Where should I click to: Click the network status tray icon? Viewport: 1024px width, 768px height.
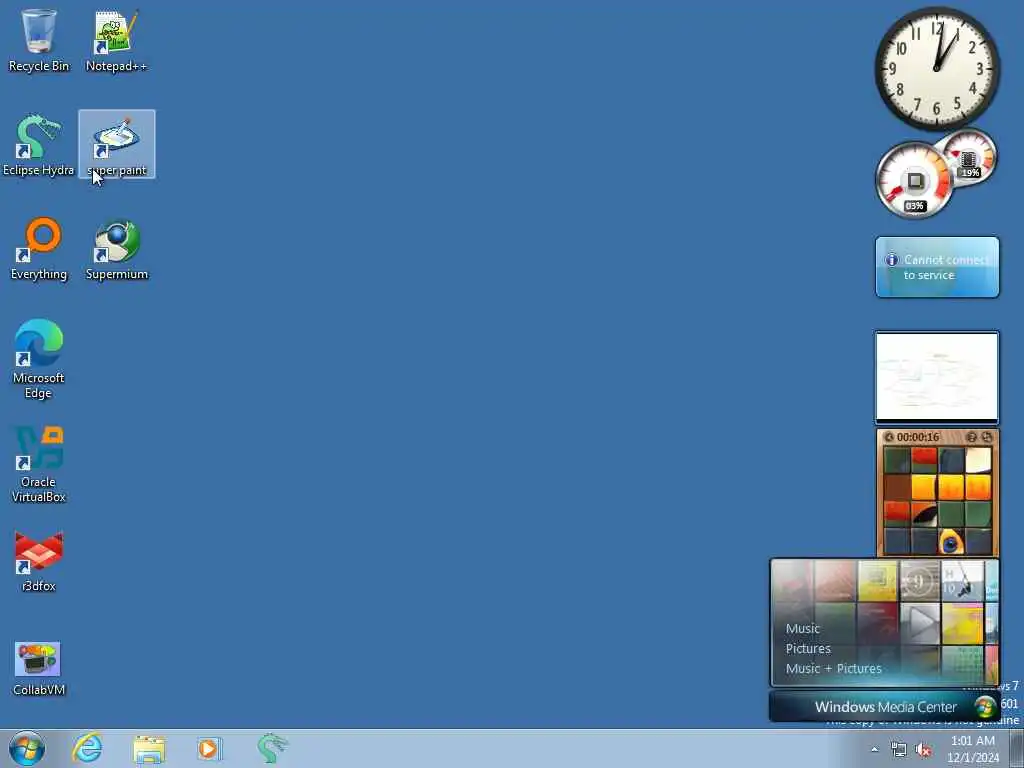tap(899, 750)
